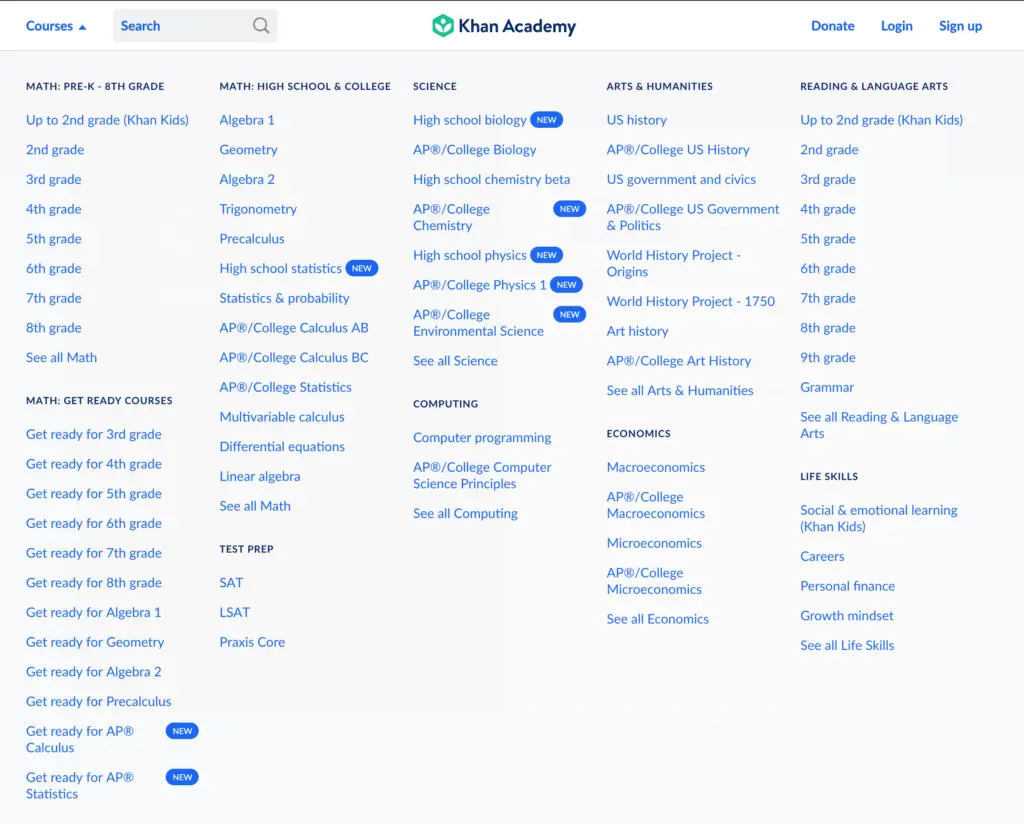Open High school chemistry beta
Image resolution: width=1024 pixels, height=824 pixels.
point(492,180)
